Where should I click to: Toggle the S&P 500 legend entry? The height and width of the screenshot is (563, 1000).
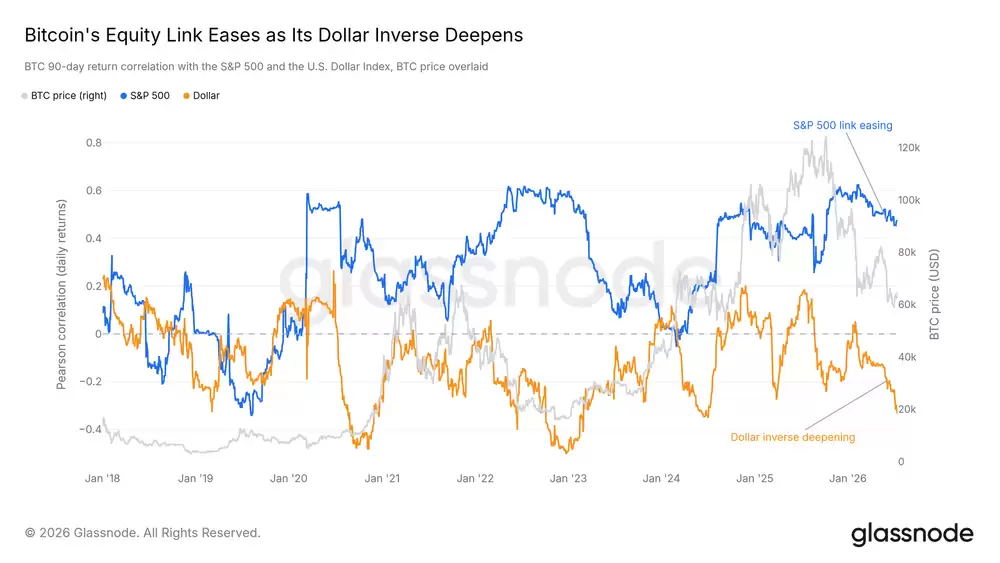click(145, 96)
